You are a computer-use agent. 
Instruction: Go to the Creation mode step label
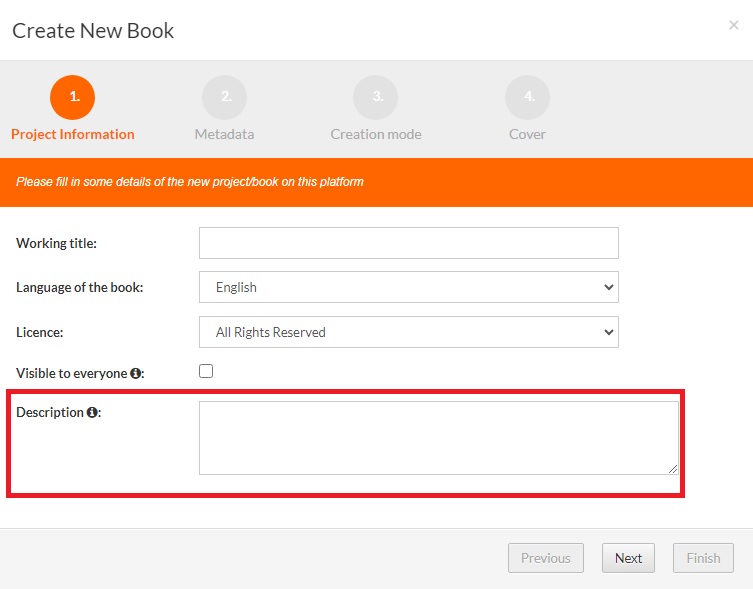[x=376, y=134]
